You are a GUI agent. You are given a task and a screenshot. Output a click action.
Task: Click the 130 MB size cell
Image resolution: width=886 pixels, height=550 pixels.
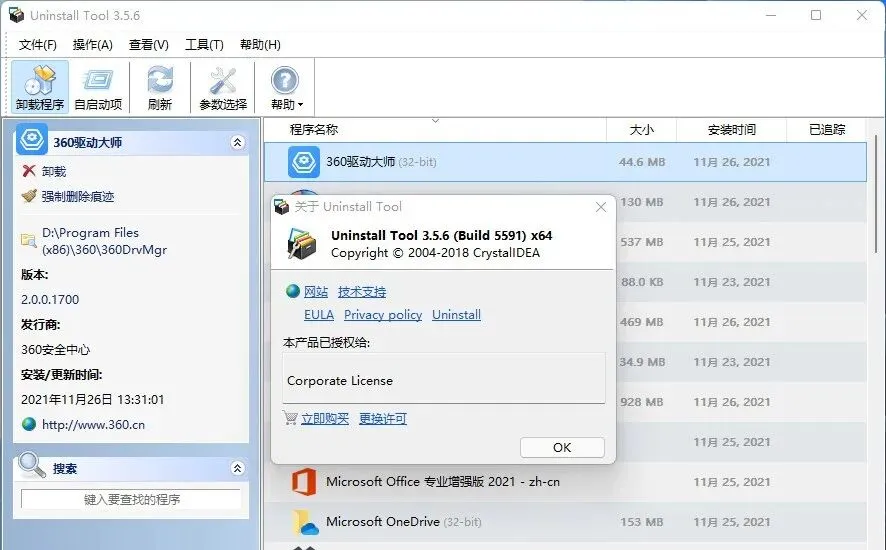642,202
